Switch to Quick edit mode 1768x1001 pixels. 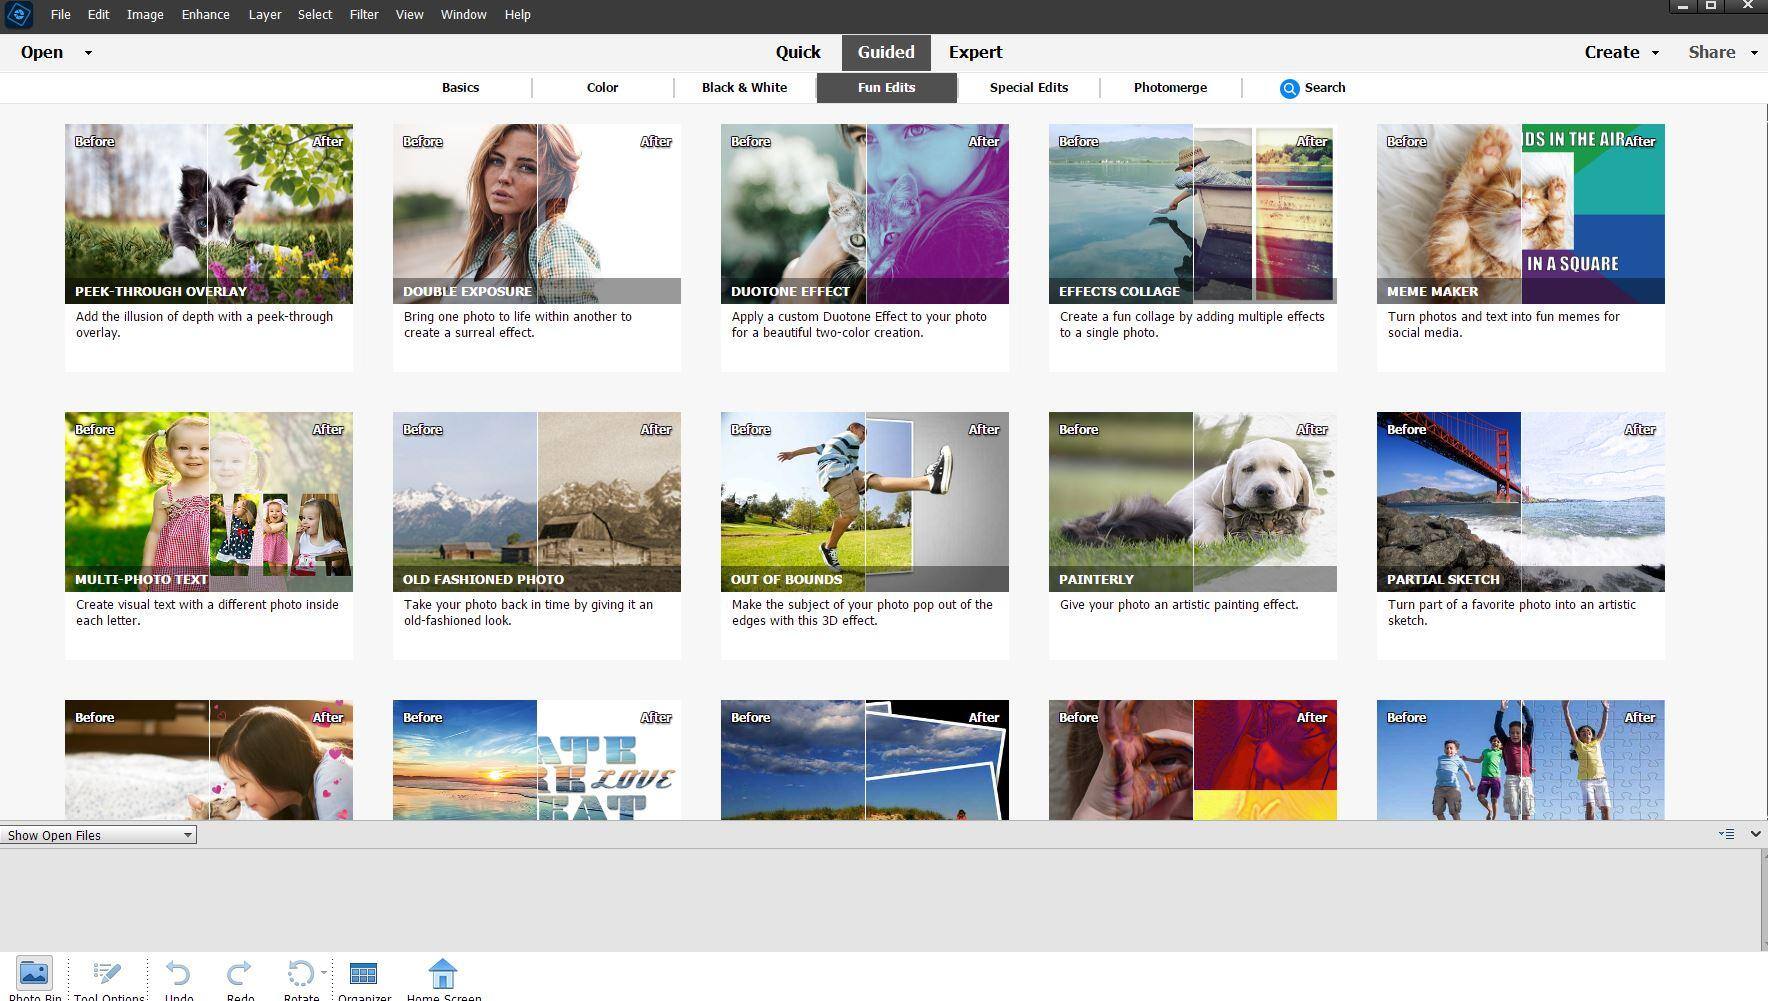[x=797, y=53]
